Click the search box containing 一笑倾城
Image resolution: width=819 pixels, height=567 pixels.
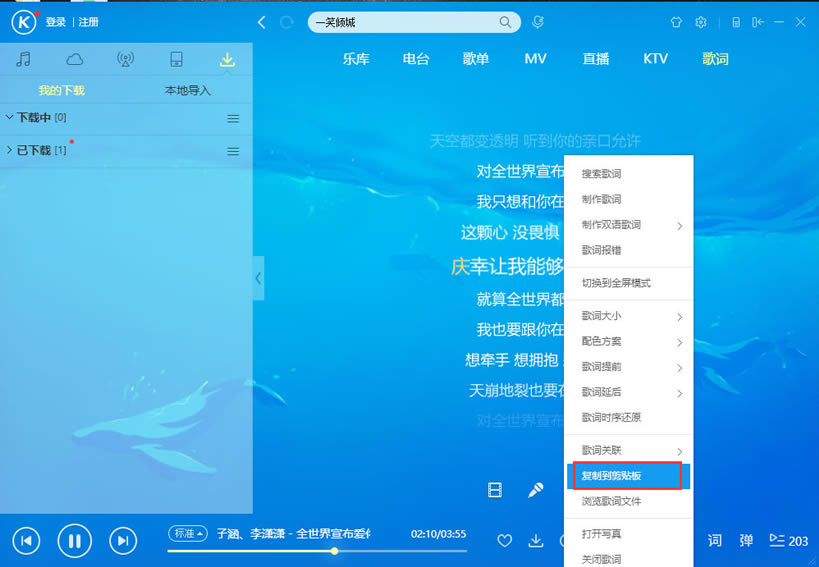click(x=414, y=22)
